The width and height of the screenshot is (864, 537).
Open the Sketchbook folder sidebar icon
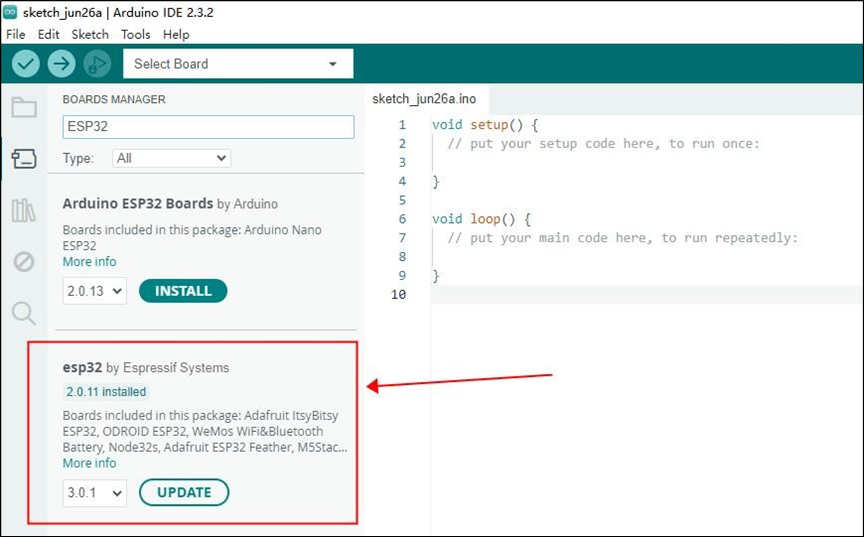pyautogui.click(x=24, y=107)
